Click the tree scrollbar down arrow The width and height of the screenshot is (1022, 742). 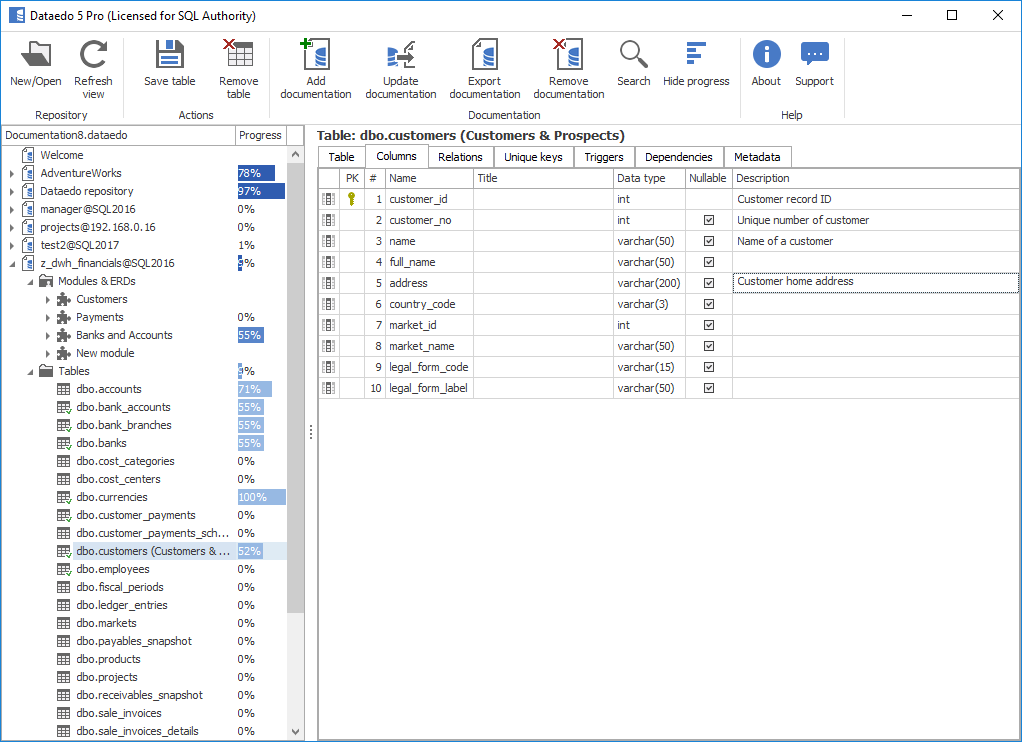[x=295, y=732]
